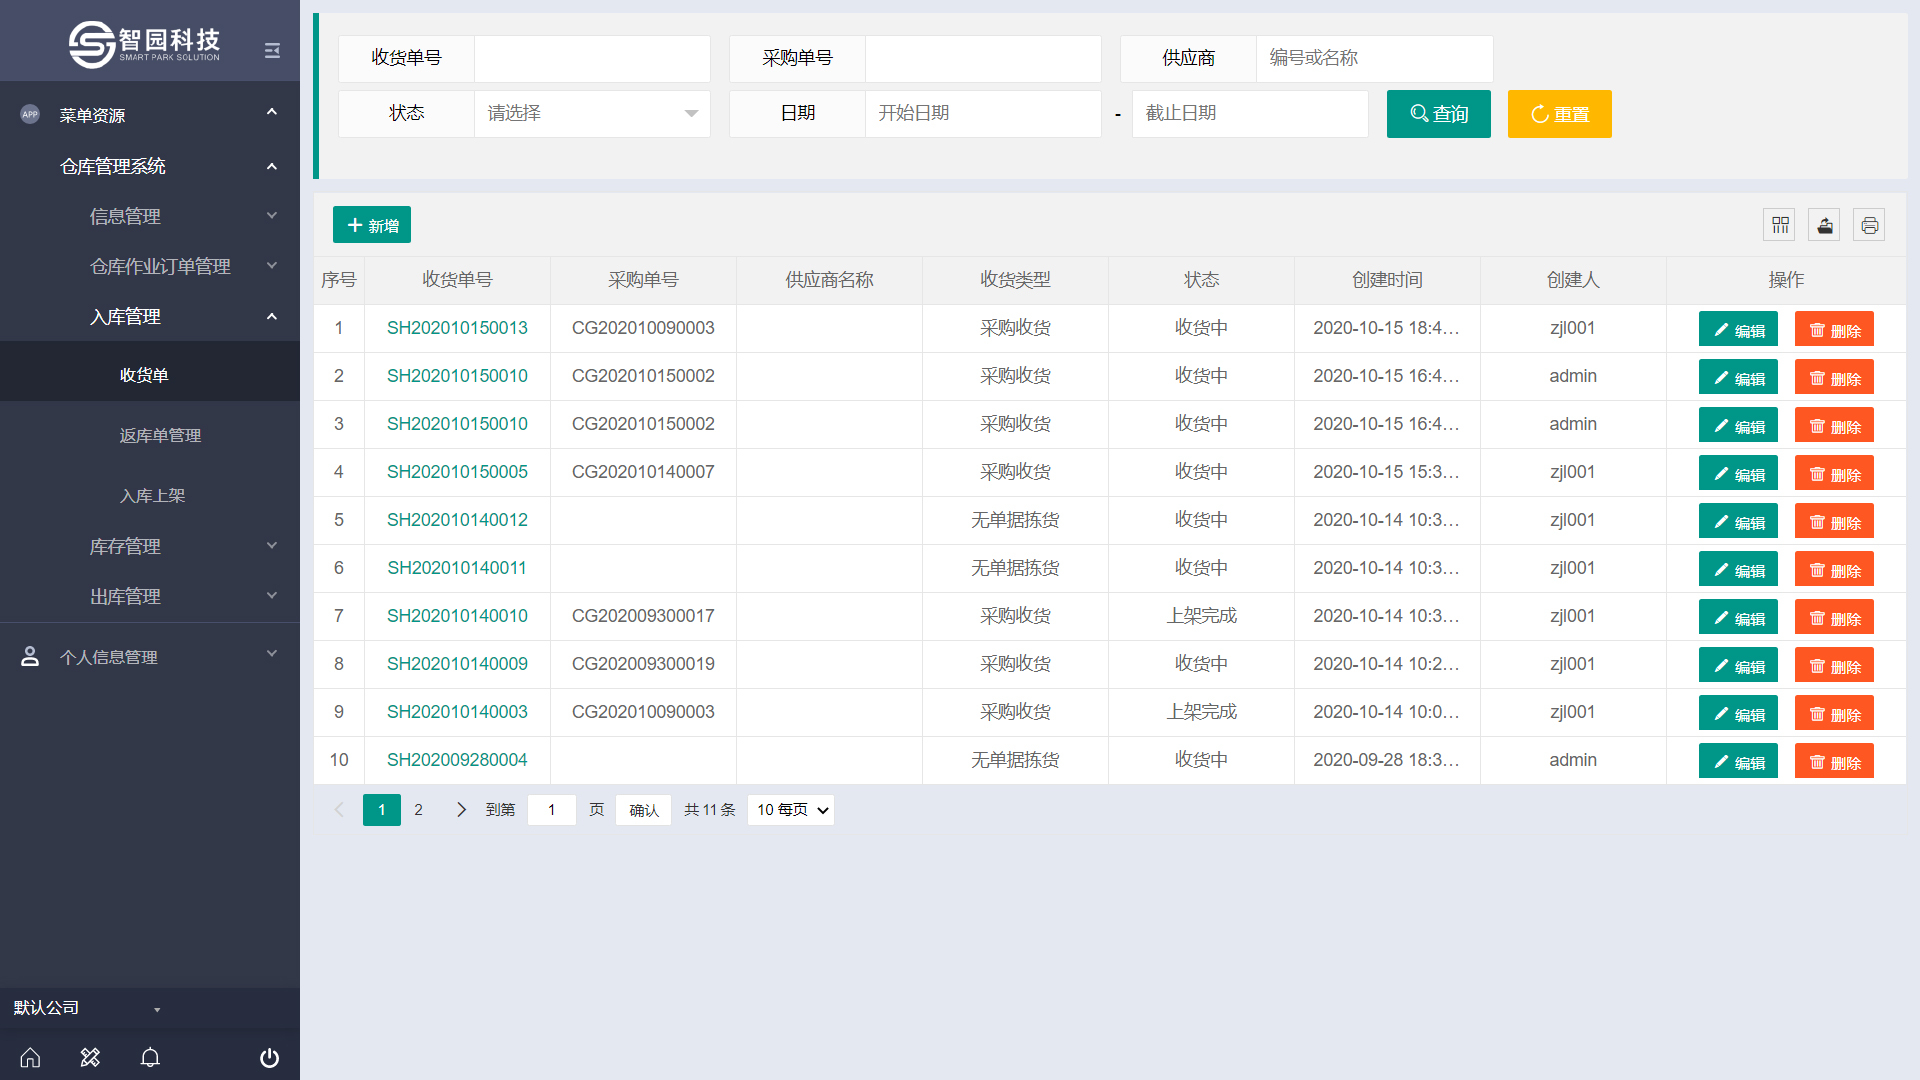The image size is (1920, 1080).
Task: Go to page 2 in pagination
Action: [418, 810]
